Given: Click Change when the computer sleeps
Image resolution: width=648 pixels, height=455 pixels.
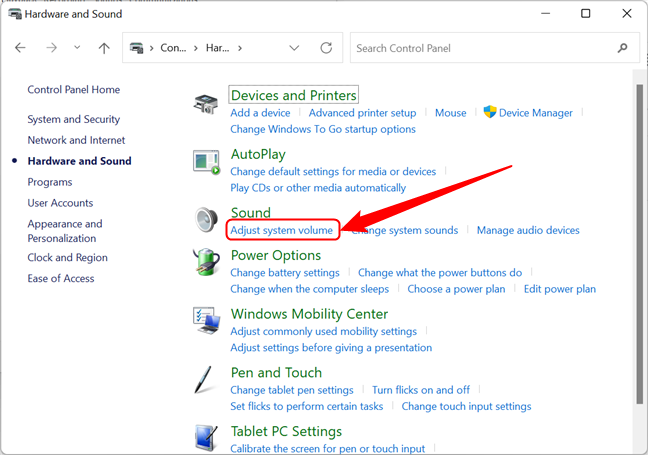Looking at the screenshot, I should click(x=310, y=289).
